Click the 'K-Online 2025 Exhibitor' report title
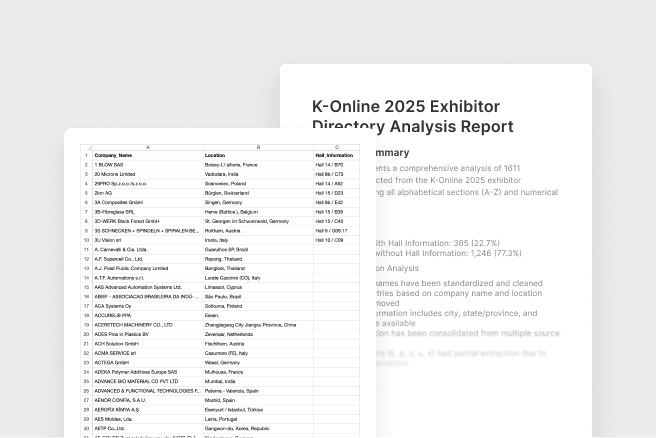Screen dimensions: 656x438 [406, 107]
